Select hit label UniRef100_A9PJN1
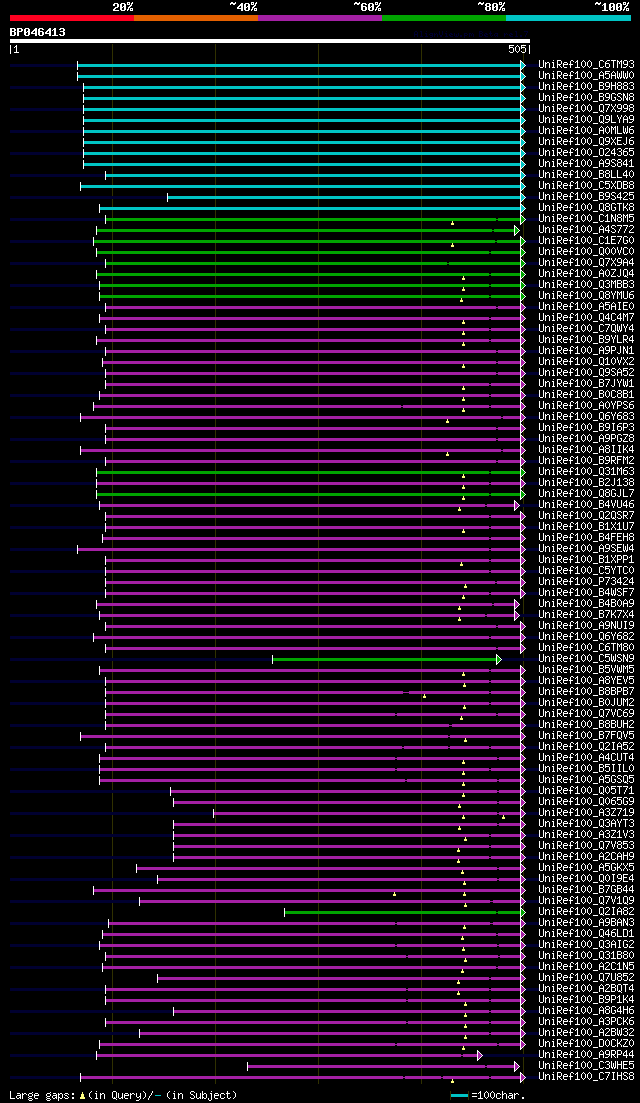This screenshot has width=640, height=1103. coord(587,351)
